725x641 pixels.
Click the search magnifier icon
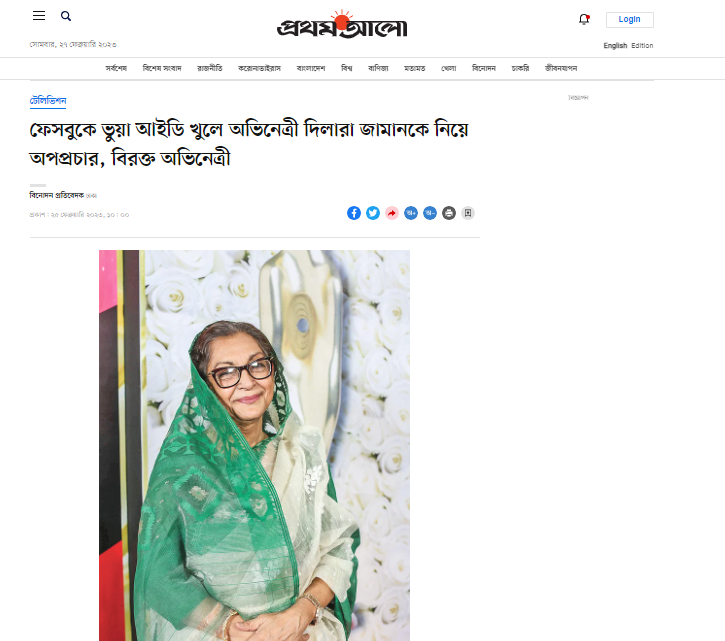tap(66, 16)
